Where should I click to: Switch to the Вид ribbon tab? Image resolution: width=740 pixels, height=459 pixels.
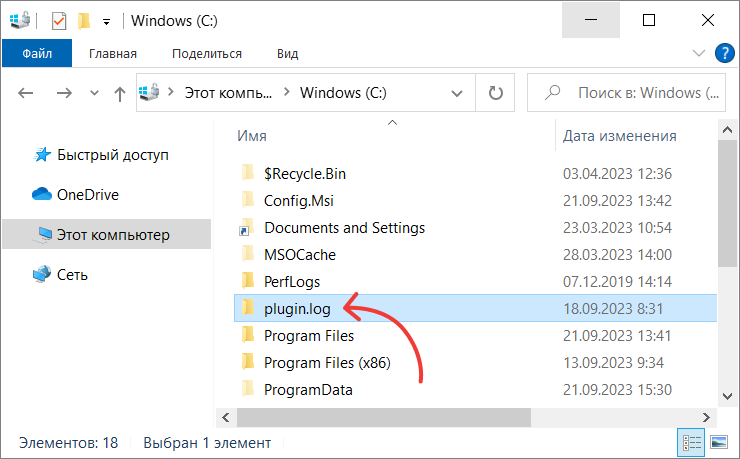click(x=287, y=53)
